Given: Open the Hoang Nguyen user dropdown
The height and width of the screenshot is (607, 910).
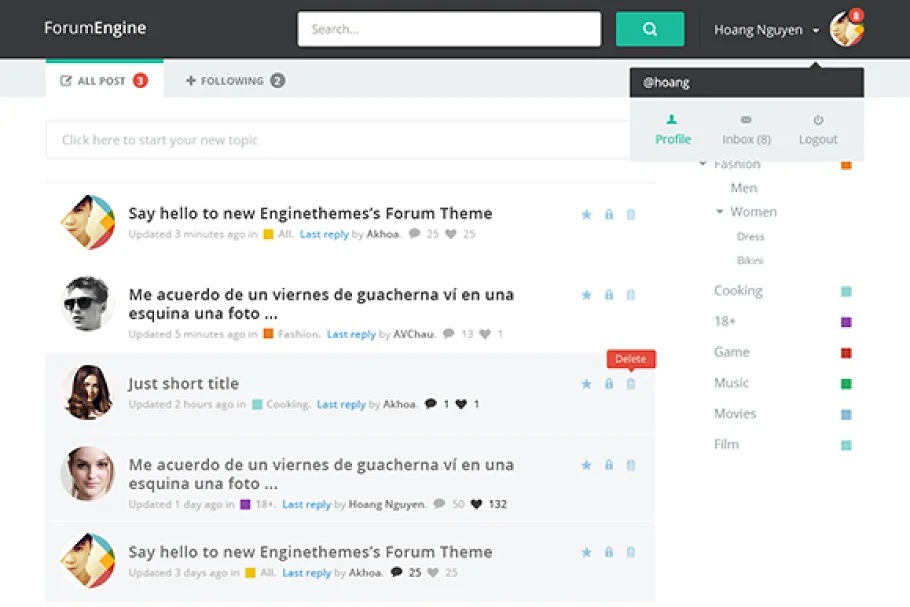Looking at the screenshot, I should click(x=767, y=30).
